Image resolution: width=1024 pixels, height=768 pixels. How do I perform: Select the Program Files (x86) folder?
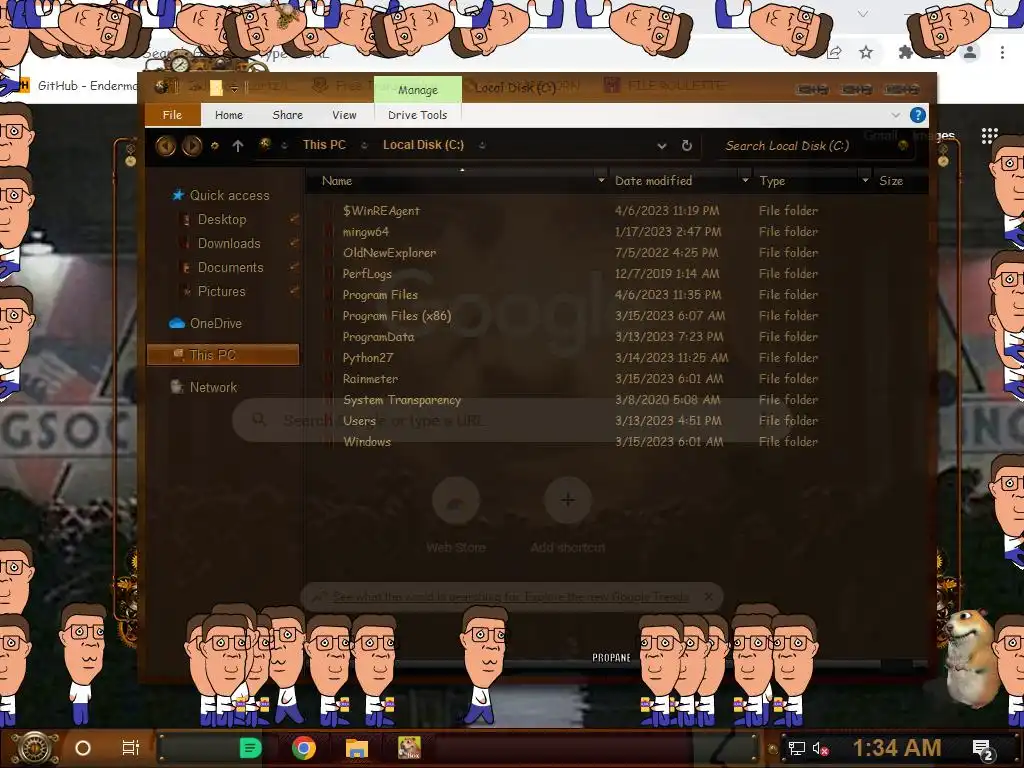[396, 316]
